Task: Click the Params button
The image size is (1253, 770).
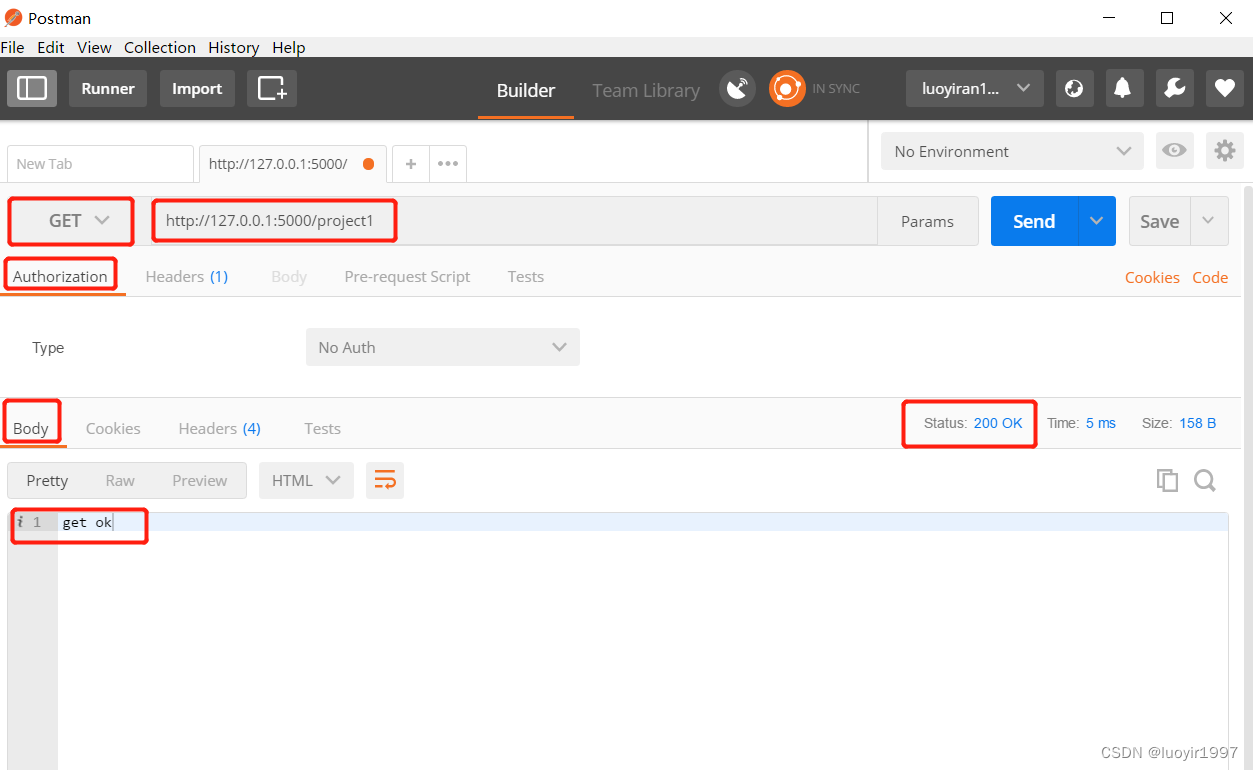Action: (927, 221)
